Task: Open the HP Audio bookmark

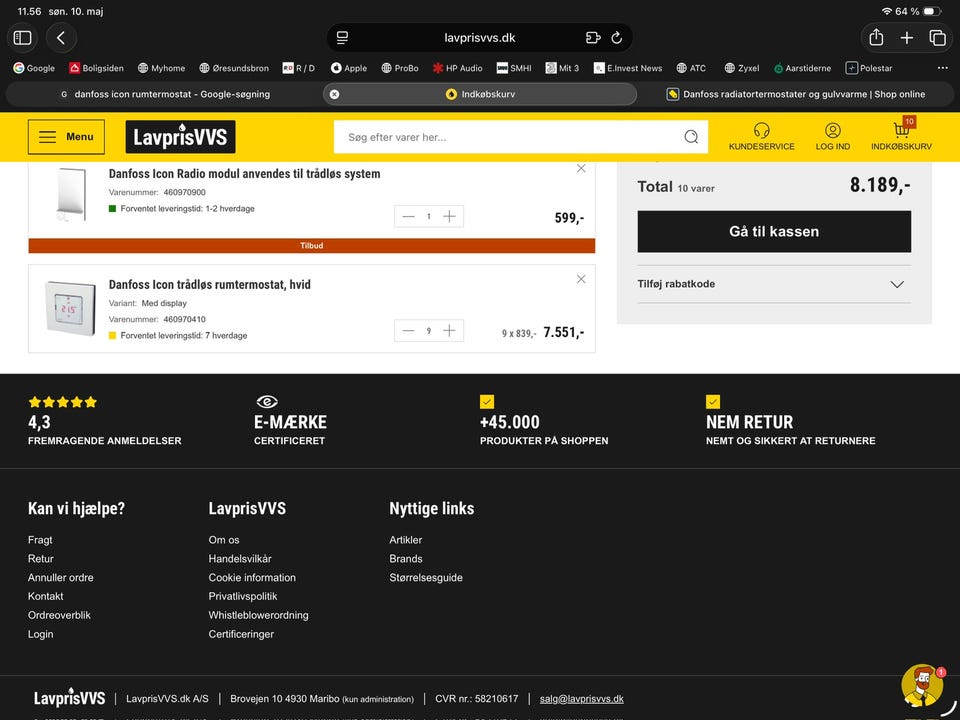Action: [x=457, y=68]
